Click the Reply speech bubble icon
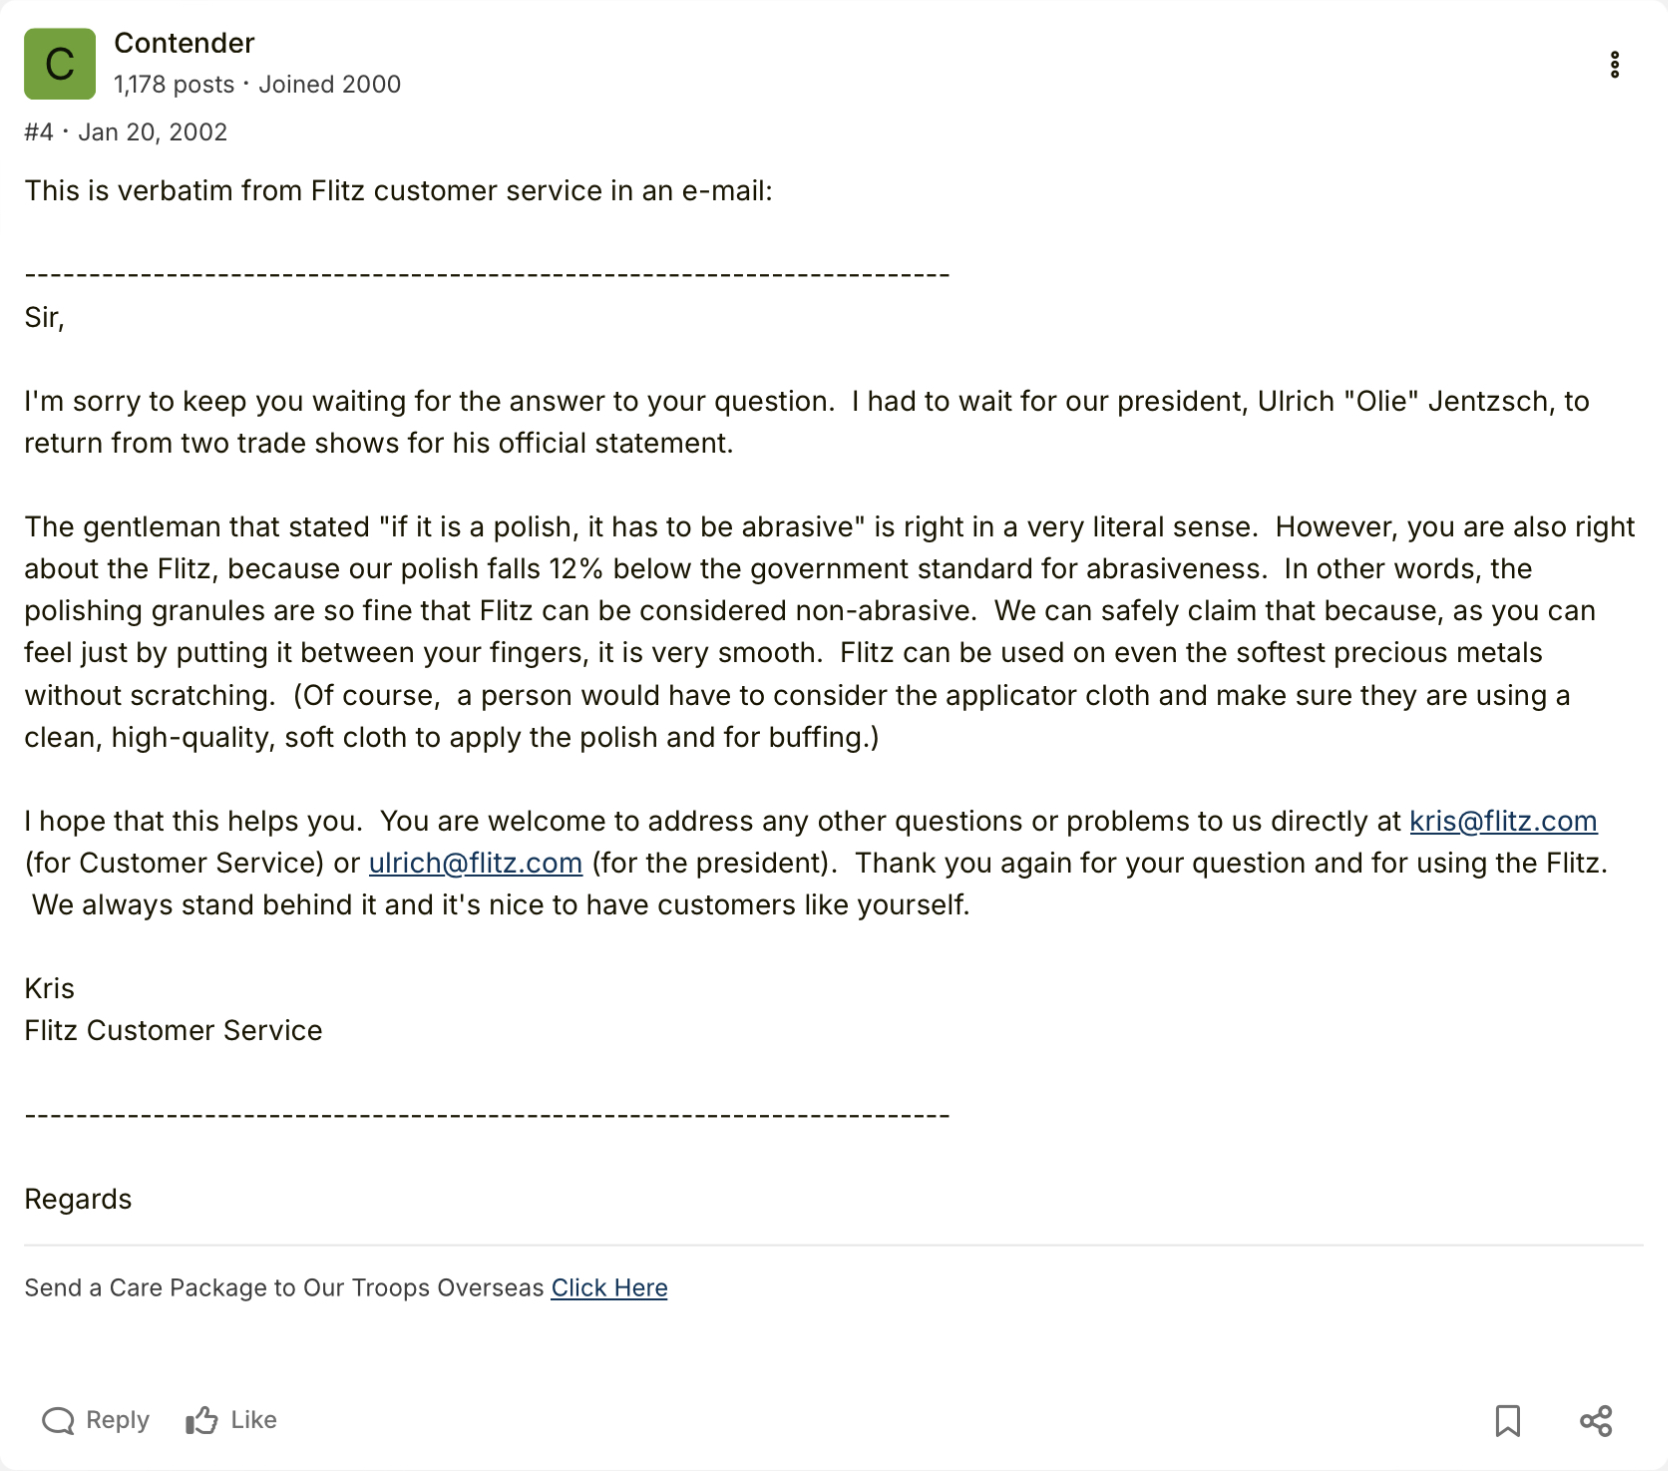 (x=58, y=1420)
